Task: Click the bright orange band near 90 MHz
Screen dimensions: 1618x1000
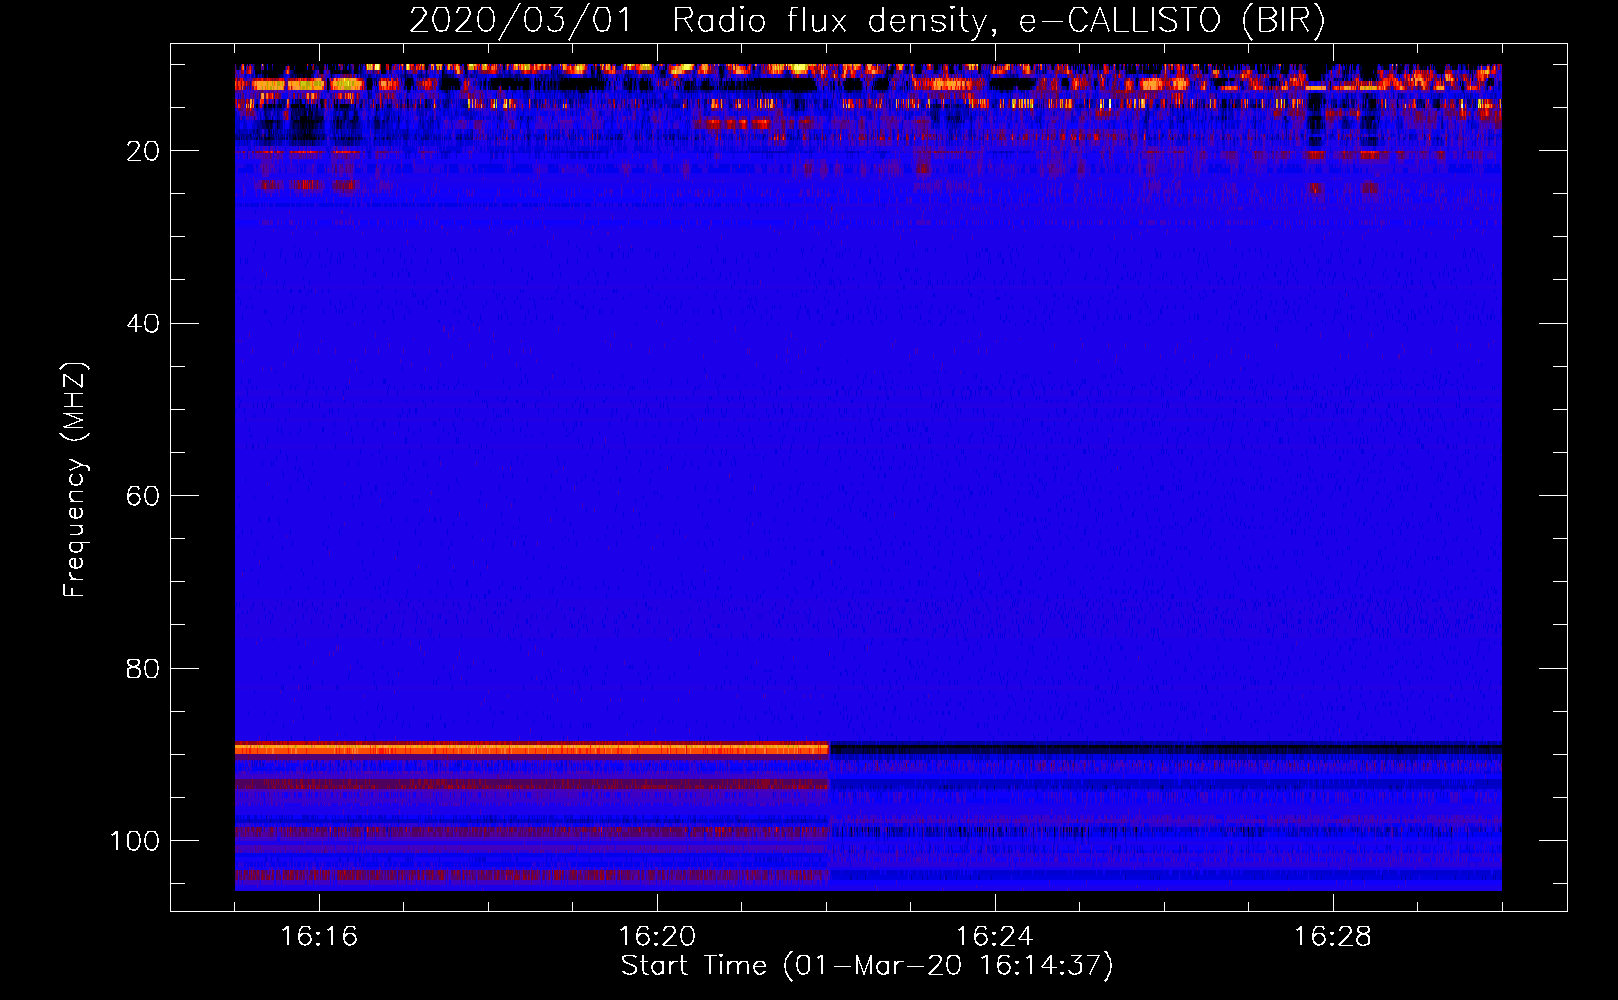Action: (x=532, y=749)
